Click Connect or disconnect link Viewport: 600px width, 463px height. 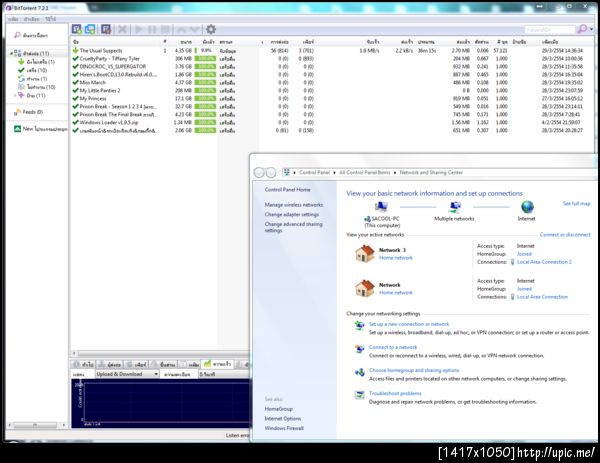[565, 235]
